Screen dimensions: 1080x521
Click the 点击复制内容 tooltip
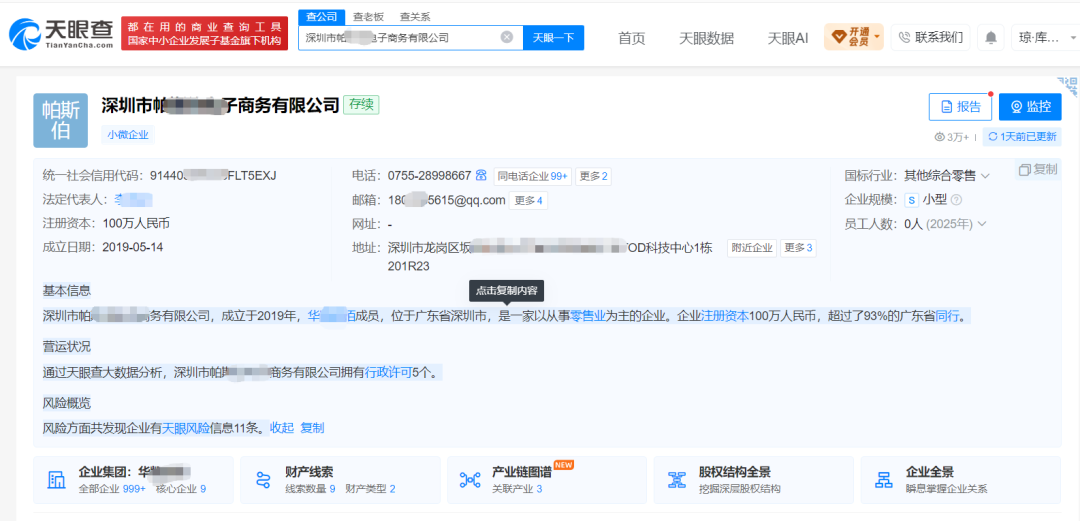[x=507, y=290]
